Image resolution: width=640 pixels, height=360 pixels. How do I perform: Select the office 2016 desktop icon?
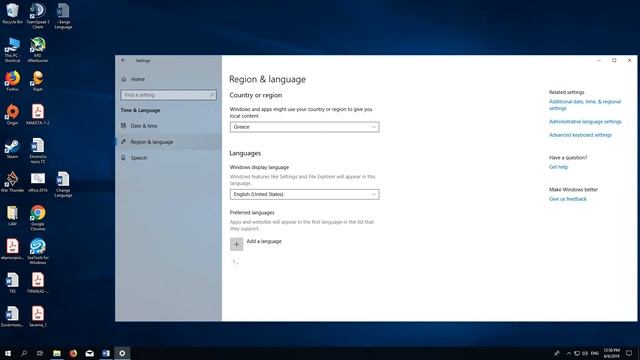pos(38,182)
